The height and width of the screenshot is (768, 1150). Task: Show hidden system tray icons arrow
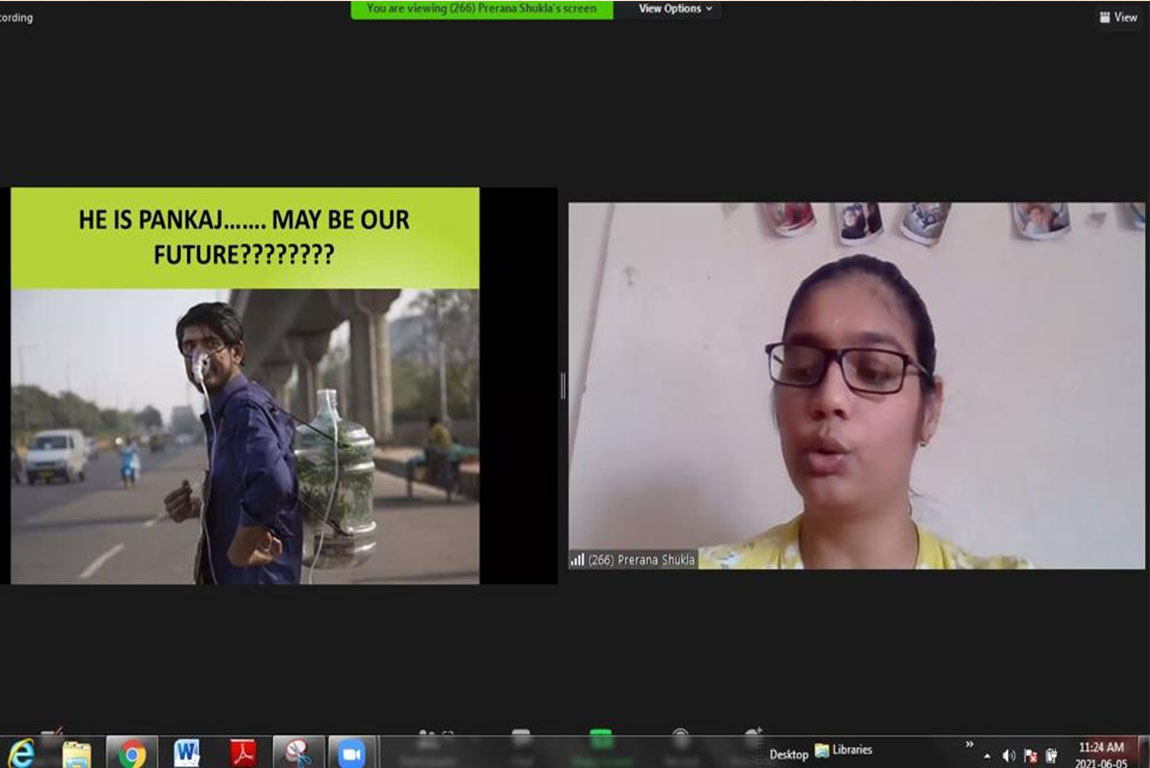click(988, 756)
